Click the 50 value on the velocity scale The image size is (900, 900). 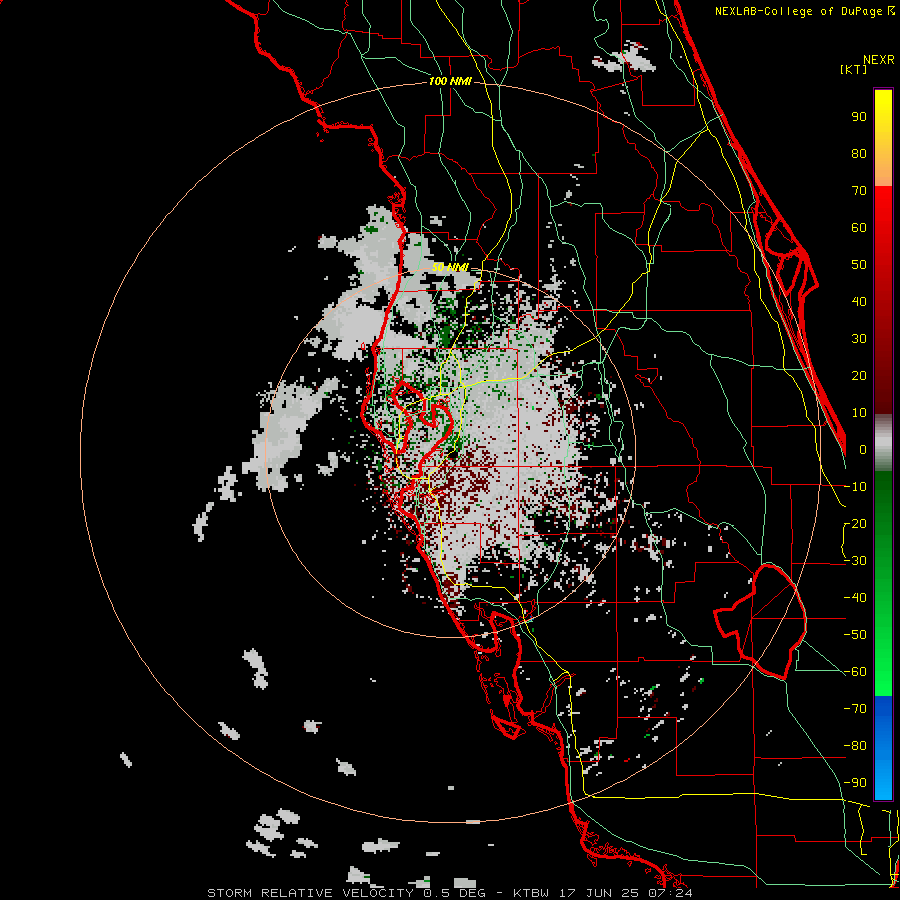(859, 265)
